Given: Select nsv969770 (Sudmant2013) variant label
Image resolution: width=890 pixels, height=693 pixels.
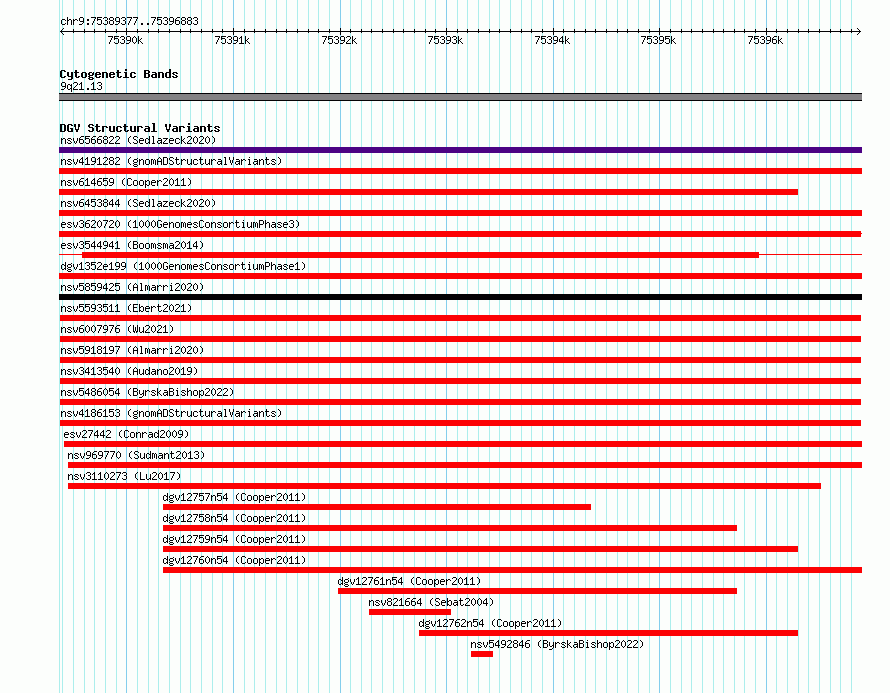Looking at the screenshot, I should click(x=136, y=455).
